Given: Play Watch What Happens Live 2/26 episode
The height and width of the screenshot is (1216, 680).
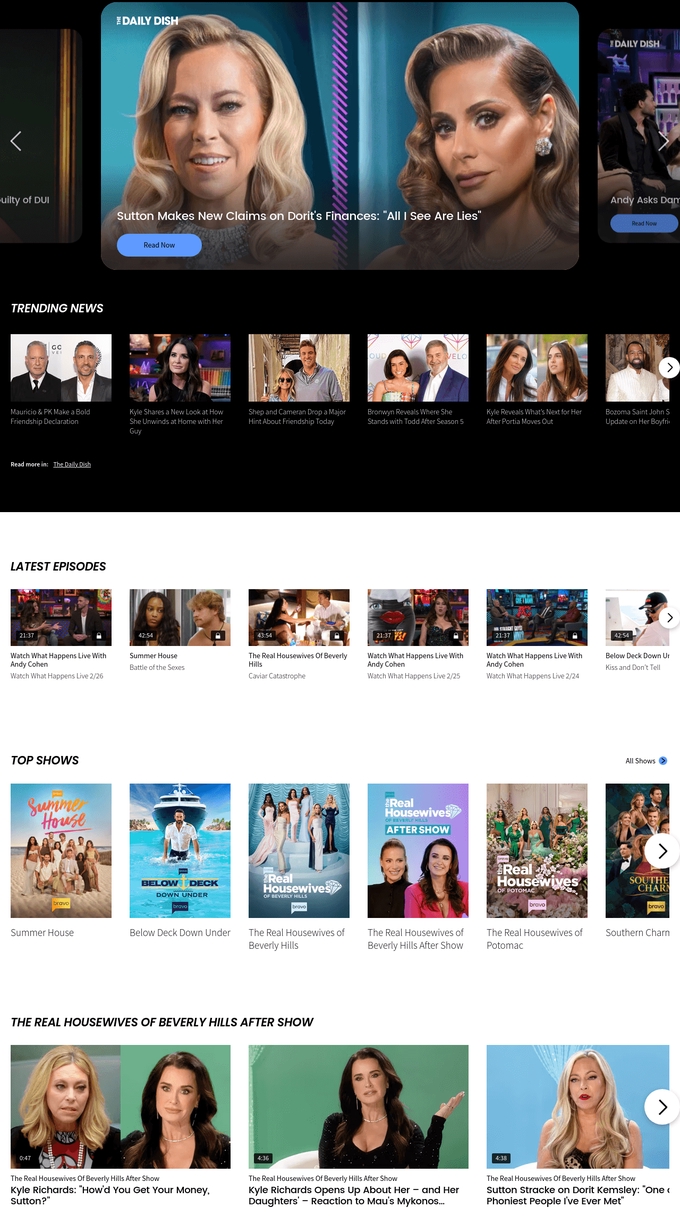Looking at the screenshot, I should point(61,617).
